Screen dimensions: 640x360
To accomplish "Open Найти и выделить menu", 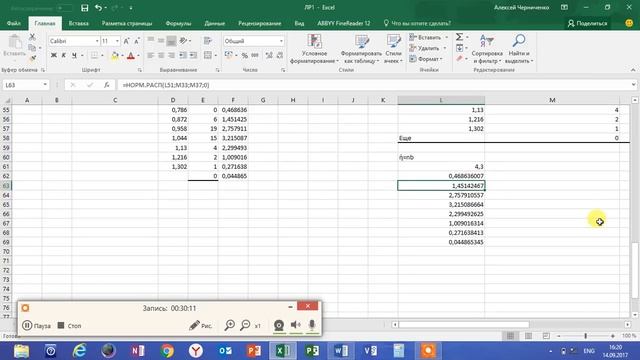I will (519, 49).
